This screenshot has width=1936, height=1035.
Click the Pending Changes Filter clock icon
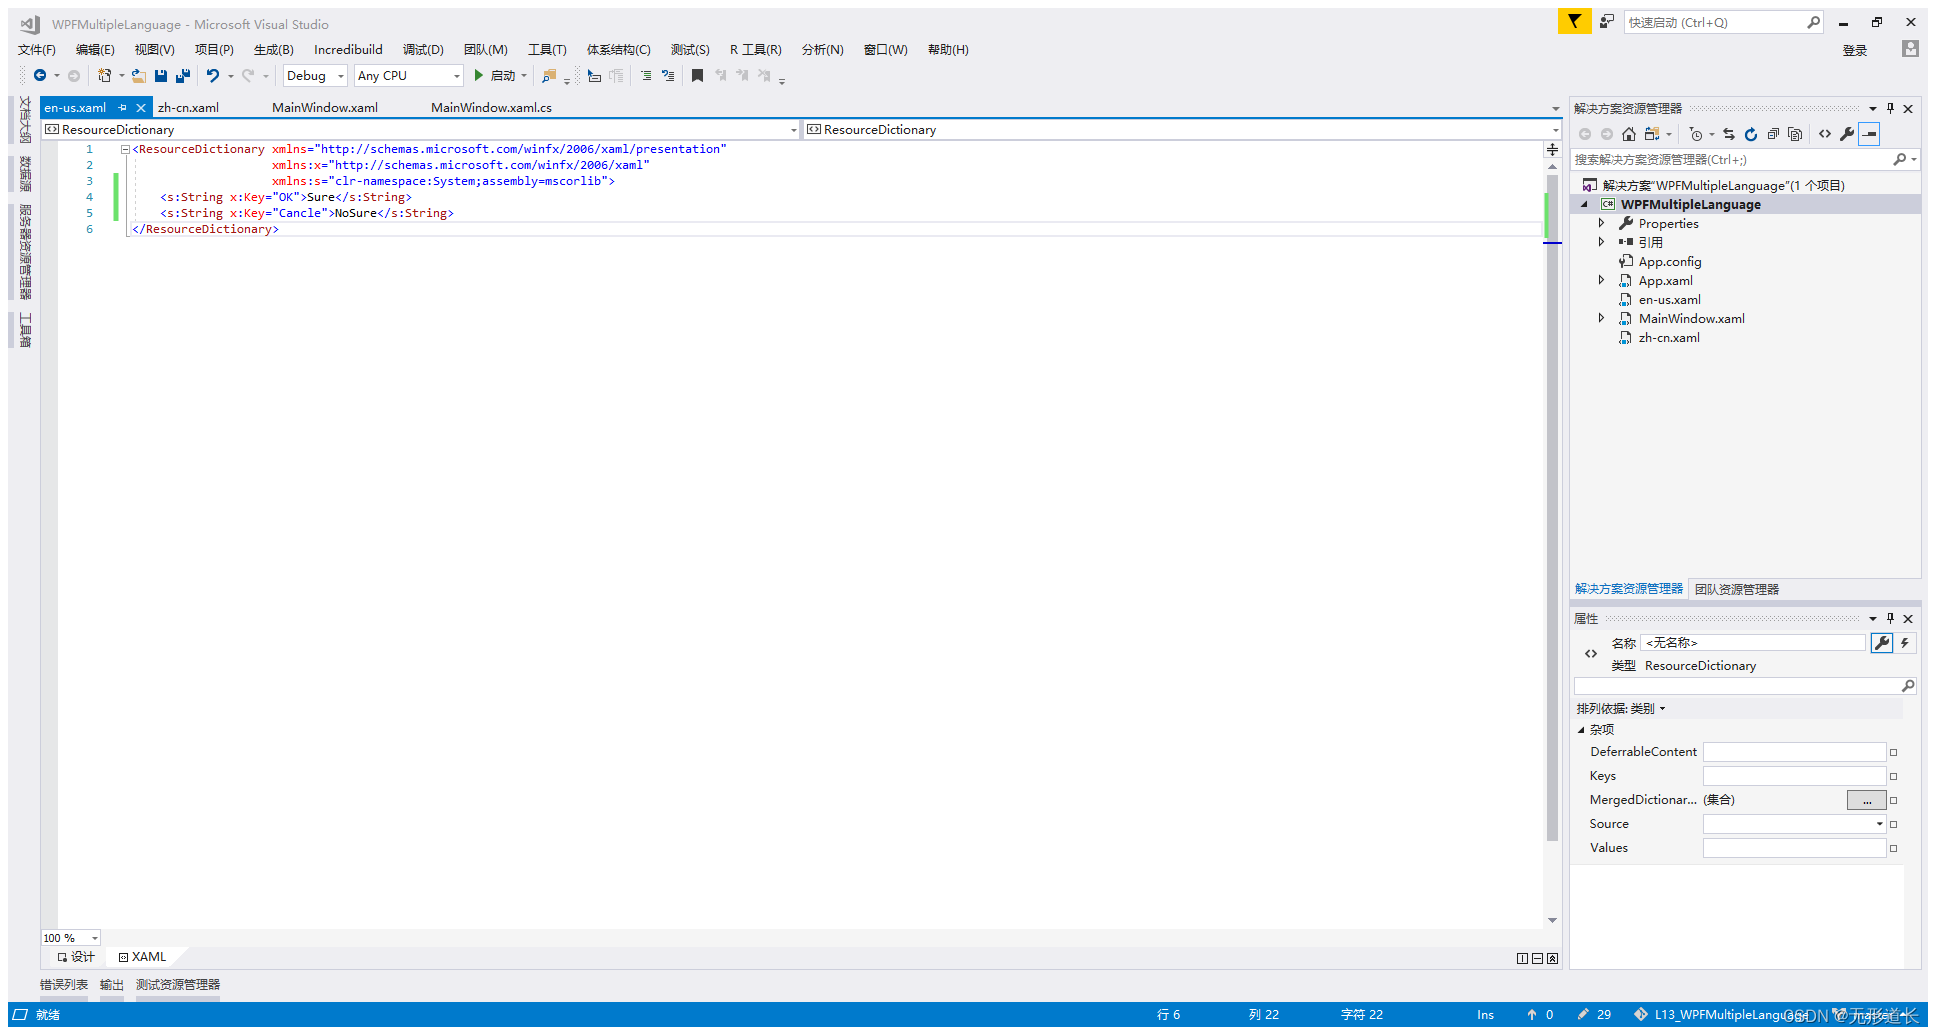pyautogui.click(x=1696, y=134)
